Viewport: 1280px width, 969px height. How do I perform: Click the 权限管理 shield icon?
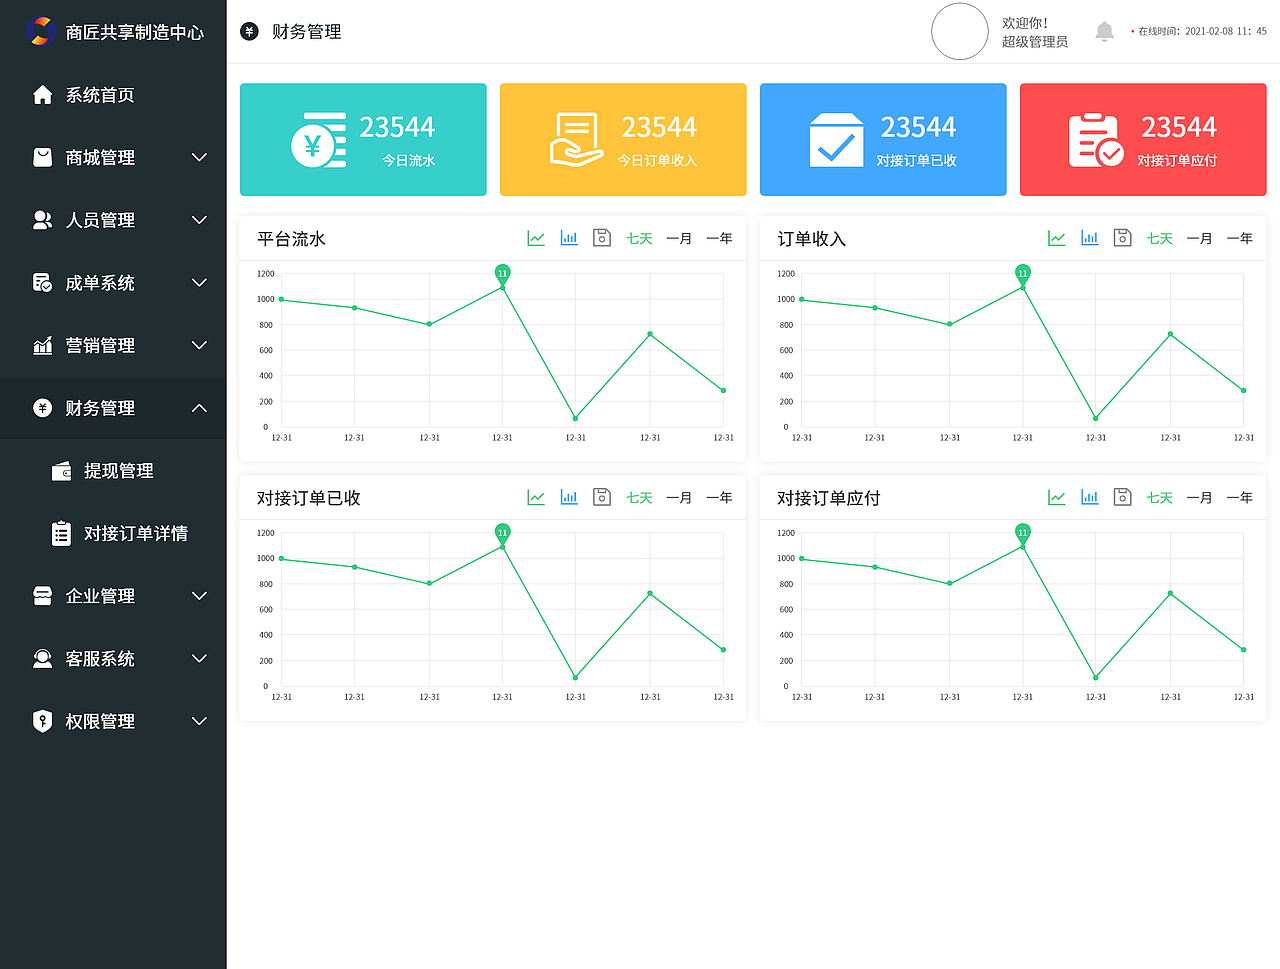click(42, 721)
